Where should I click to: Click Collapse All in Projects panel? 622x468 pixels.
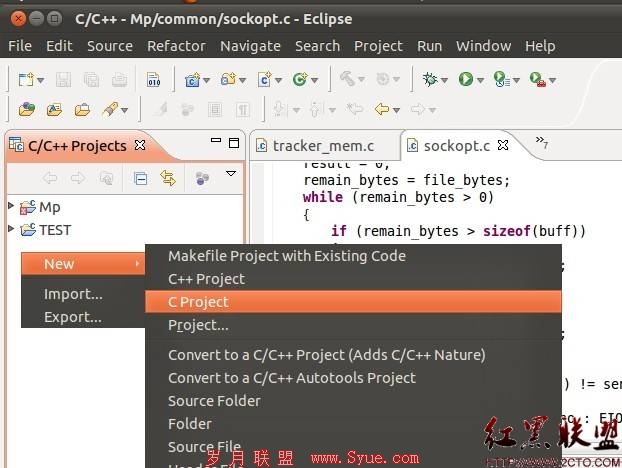tap(140, 179)
